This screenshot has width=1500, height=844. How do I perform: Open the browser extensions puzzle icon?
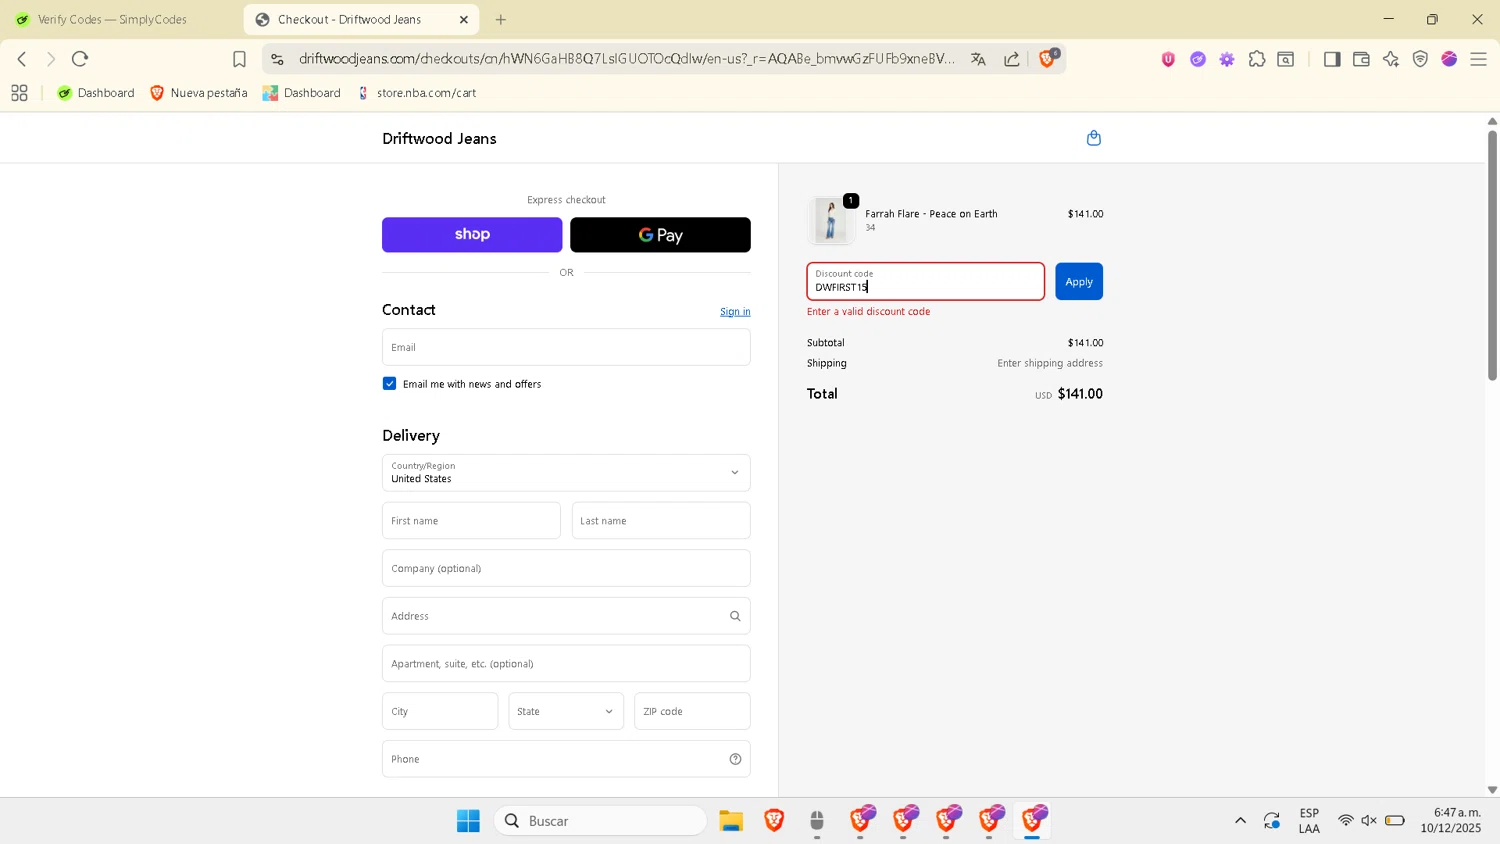[x=1257, y=59]
